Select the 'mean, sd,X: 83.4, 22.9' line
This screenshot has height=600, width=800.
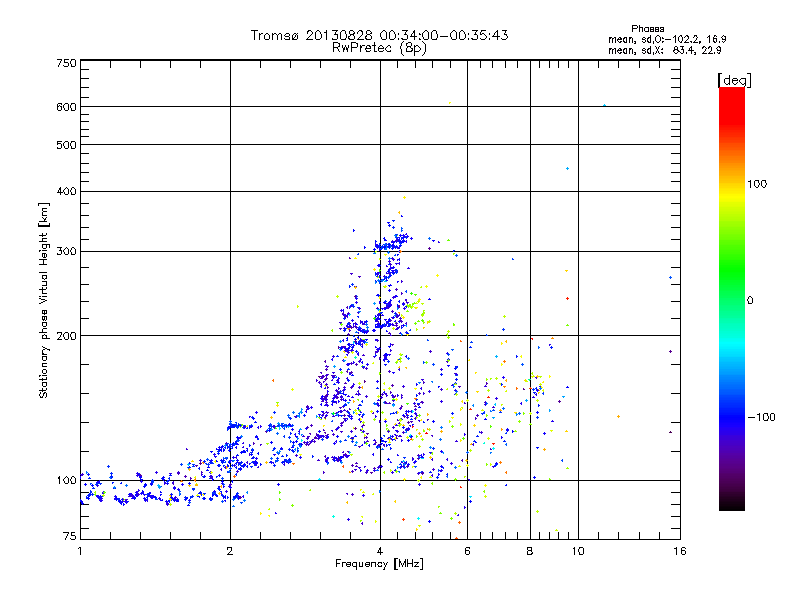664,51
